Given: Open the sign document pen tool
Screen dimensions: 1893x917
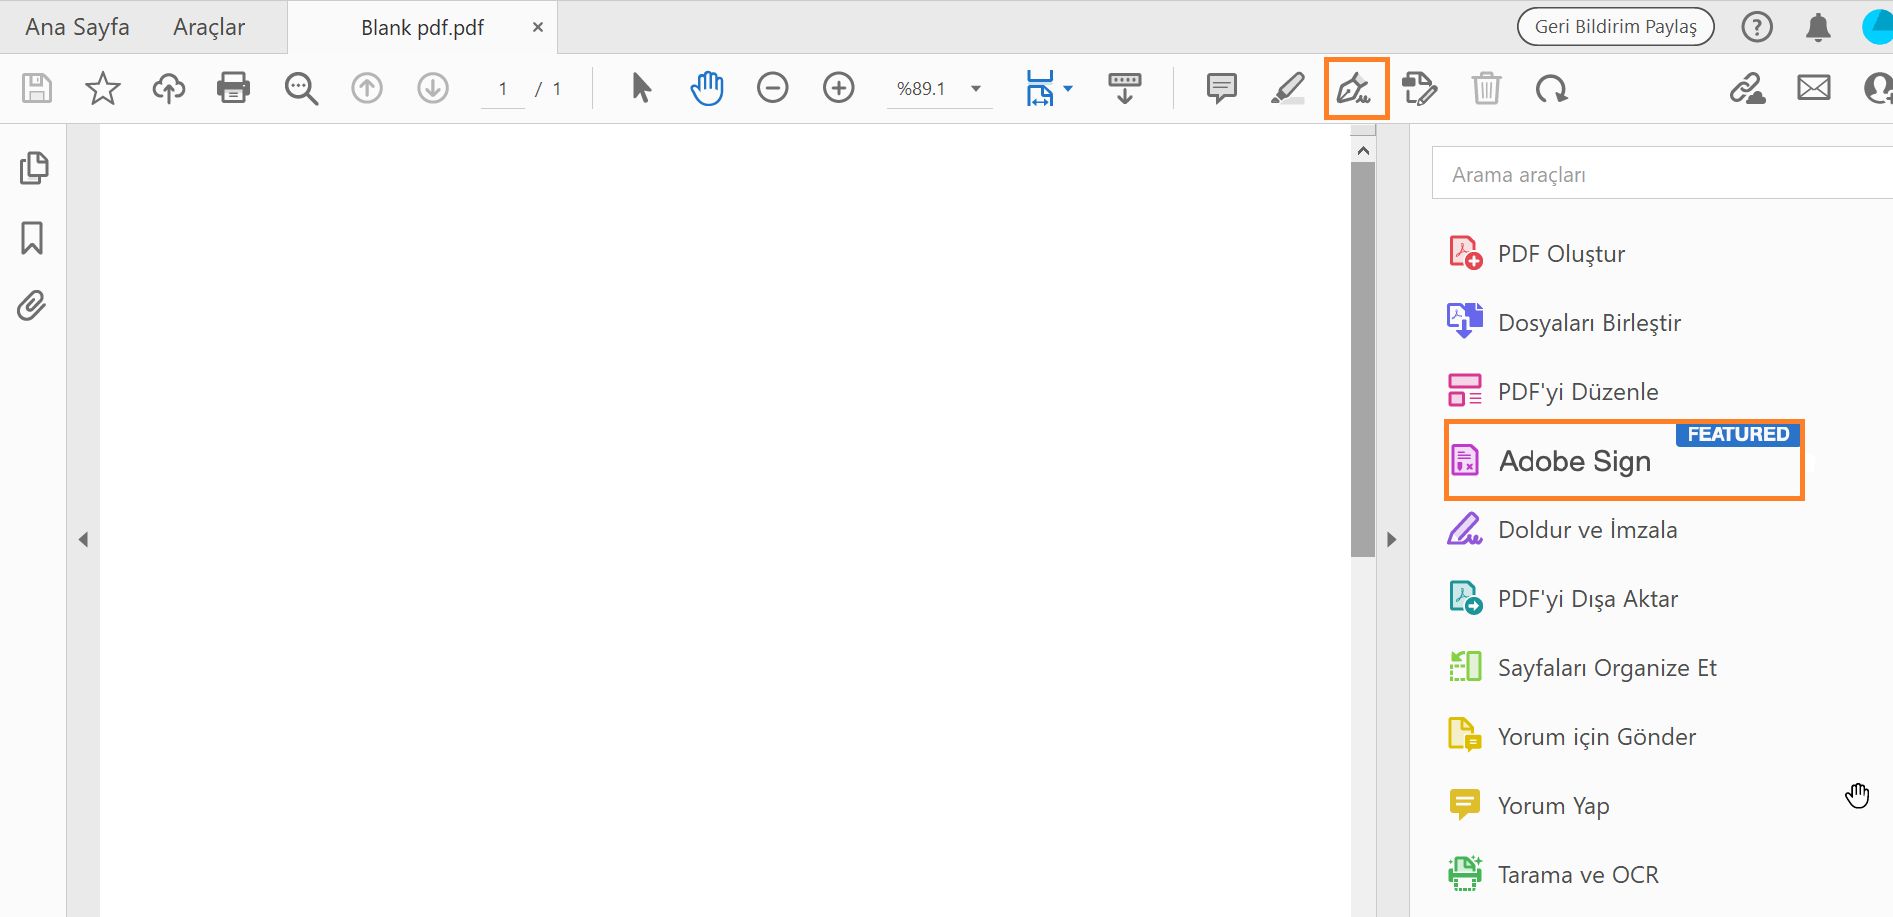Looking at the screenshot, I should pos(1356,89).
